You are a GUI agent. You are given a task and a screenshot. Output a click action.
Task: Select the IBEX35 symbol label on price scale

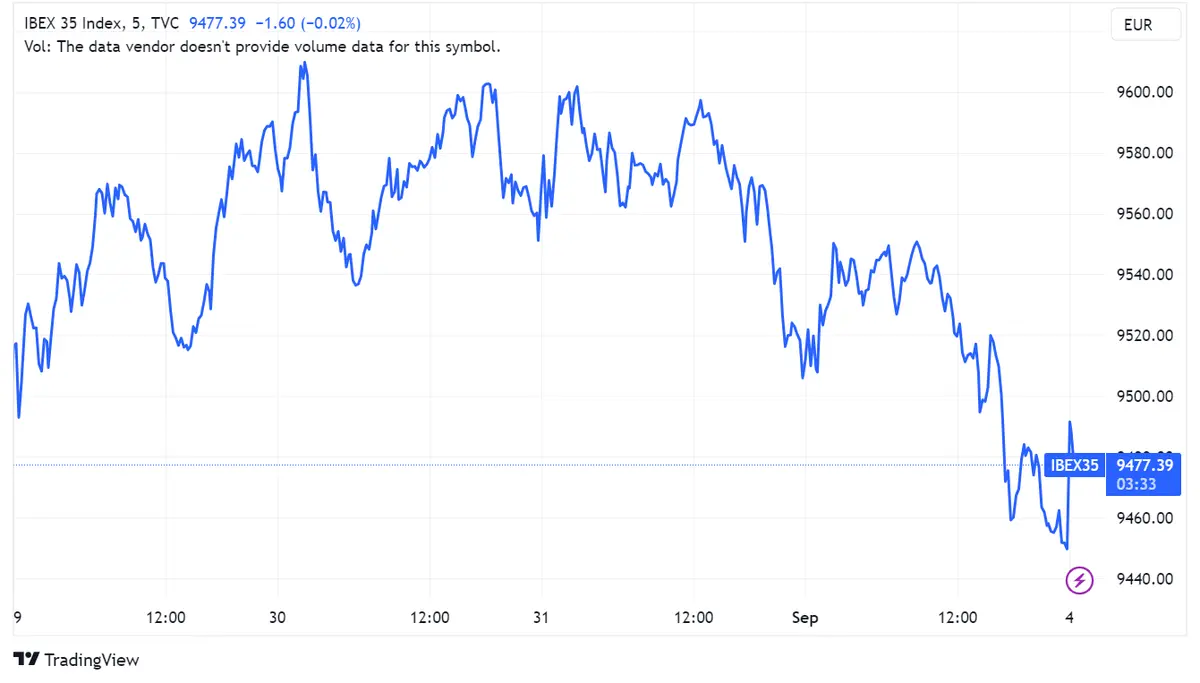click(x=1074, y=465)
